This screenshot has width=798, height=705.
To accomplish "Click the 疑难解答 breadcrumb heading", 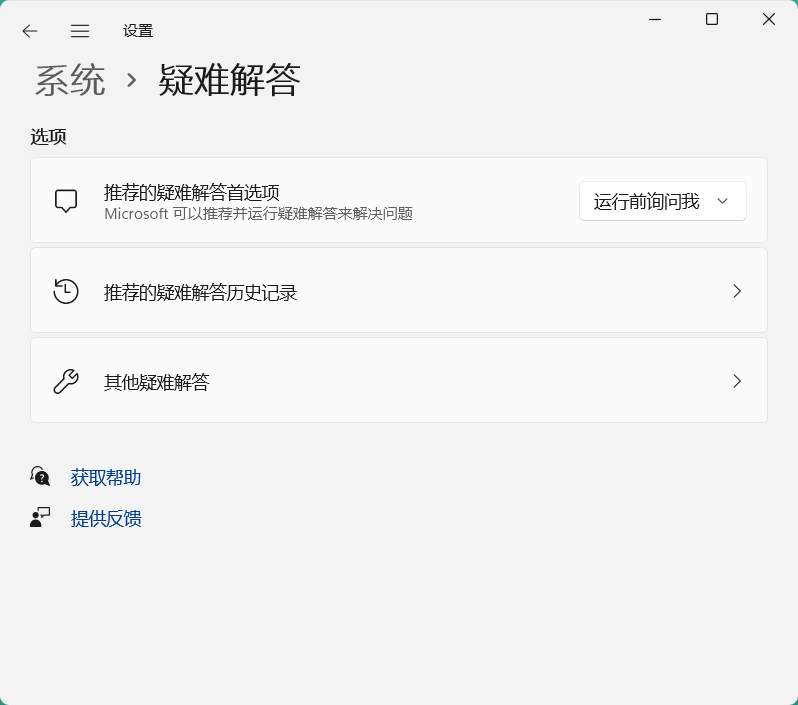I will (229, 80).
